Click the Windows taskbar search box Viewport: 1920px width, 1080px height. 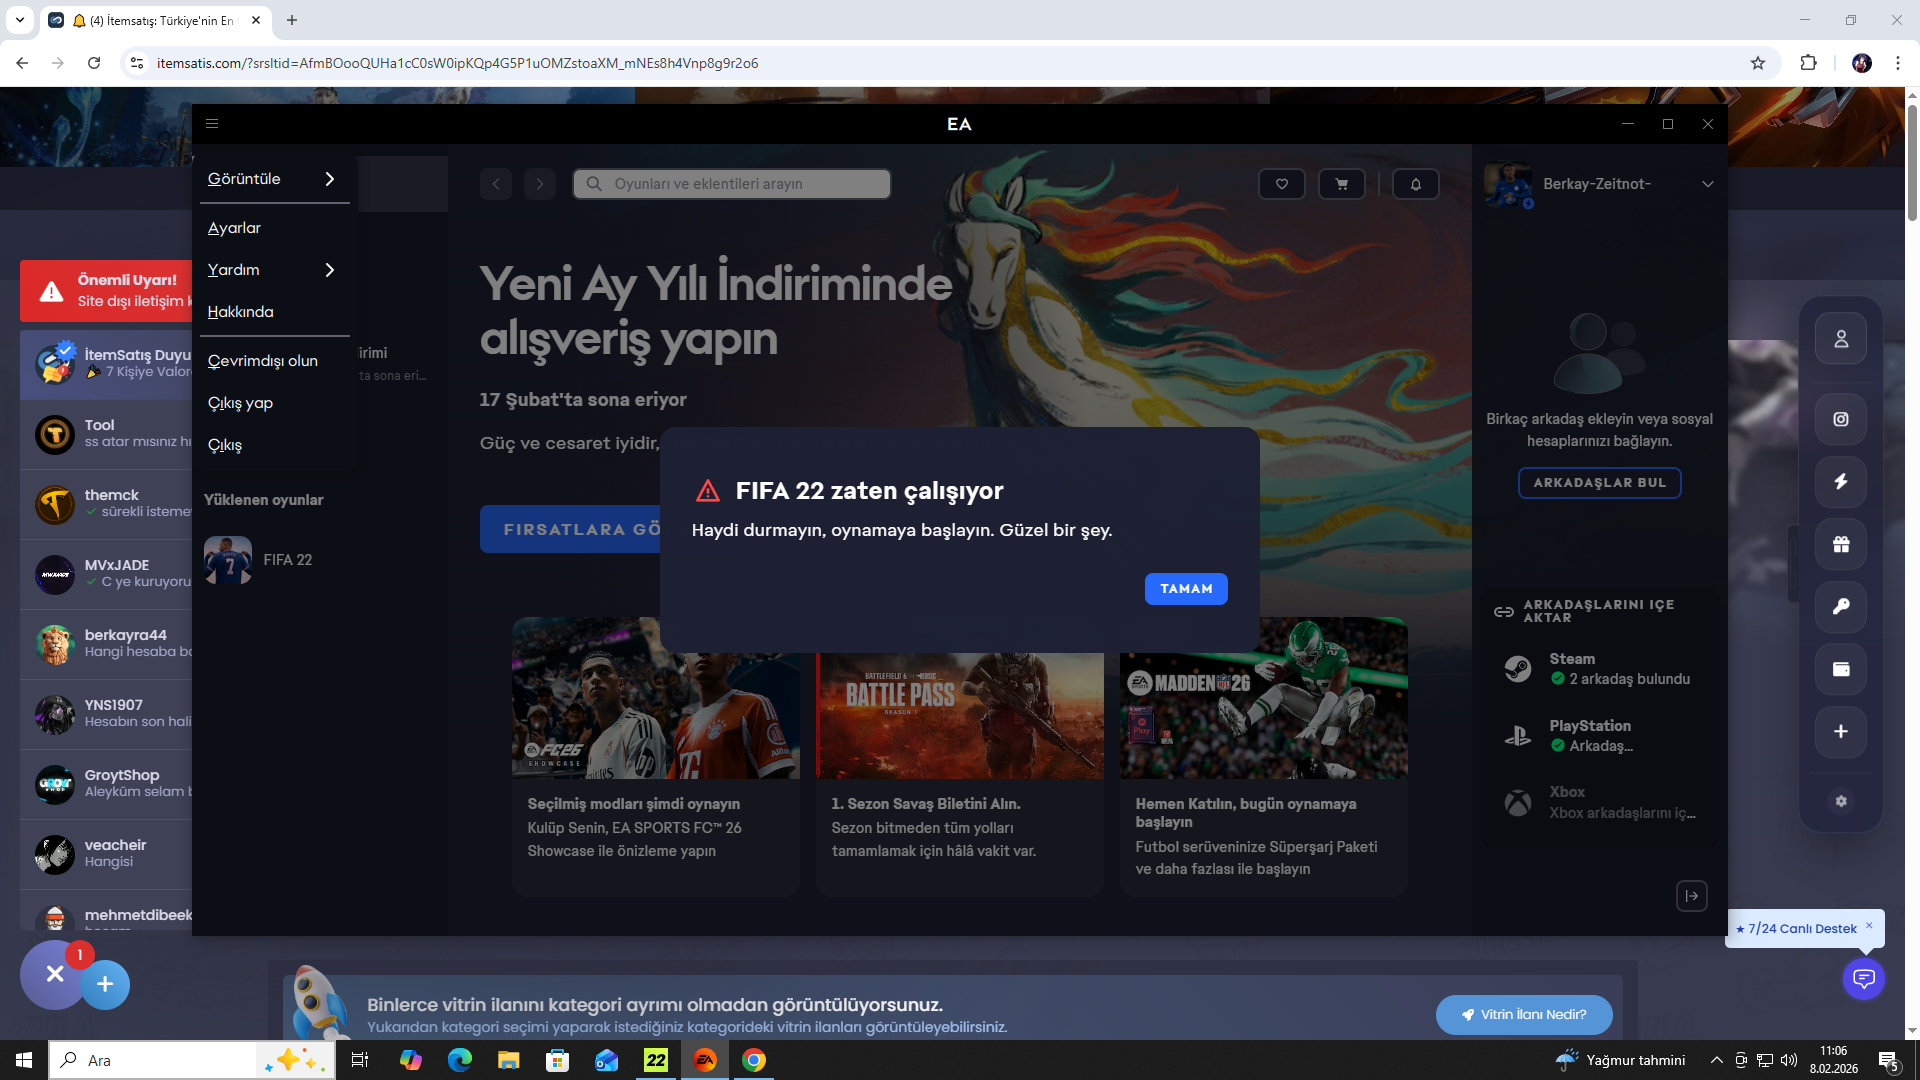pos(152,1060)
